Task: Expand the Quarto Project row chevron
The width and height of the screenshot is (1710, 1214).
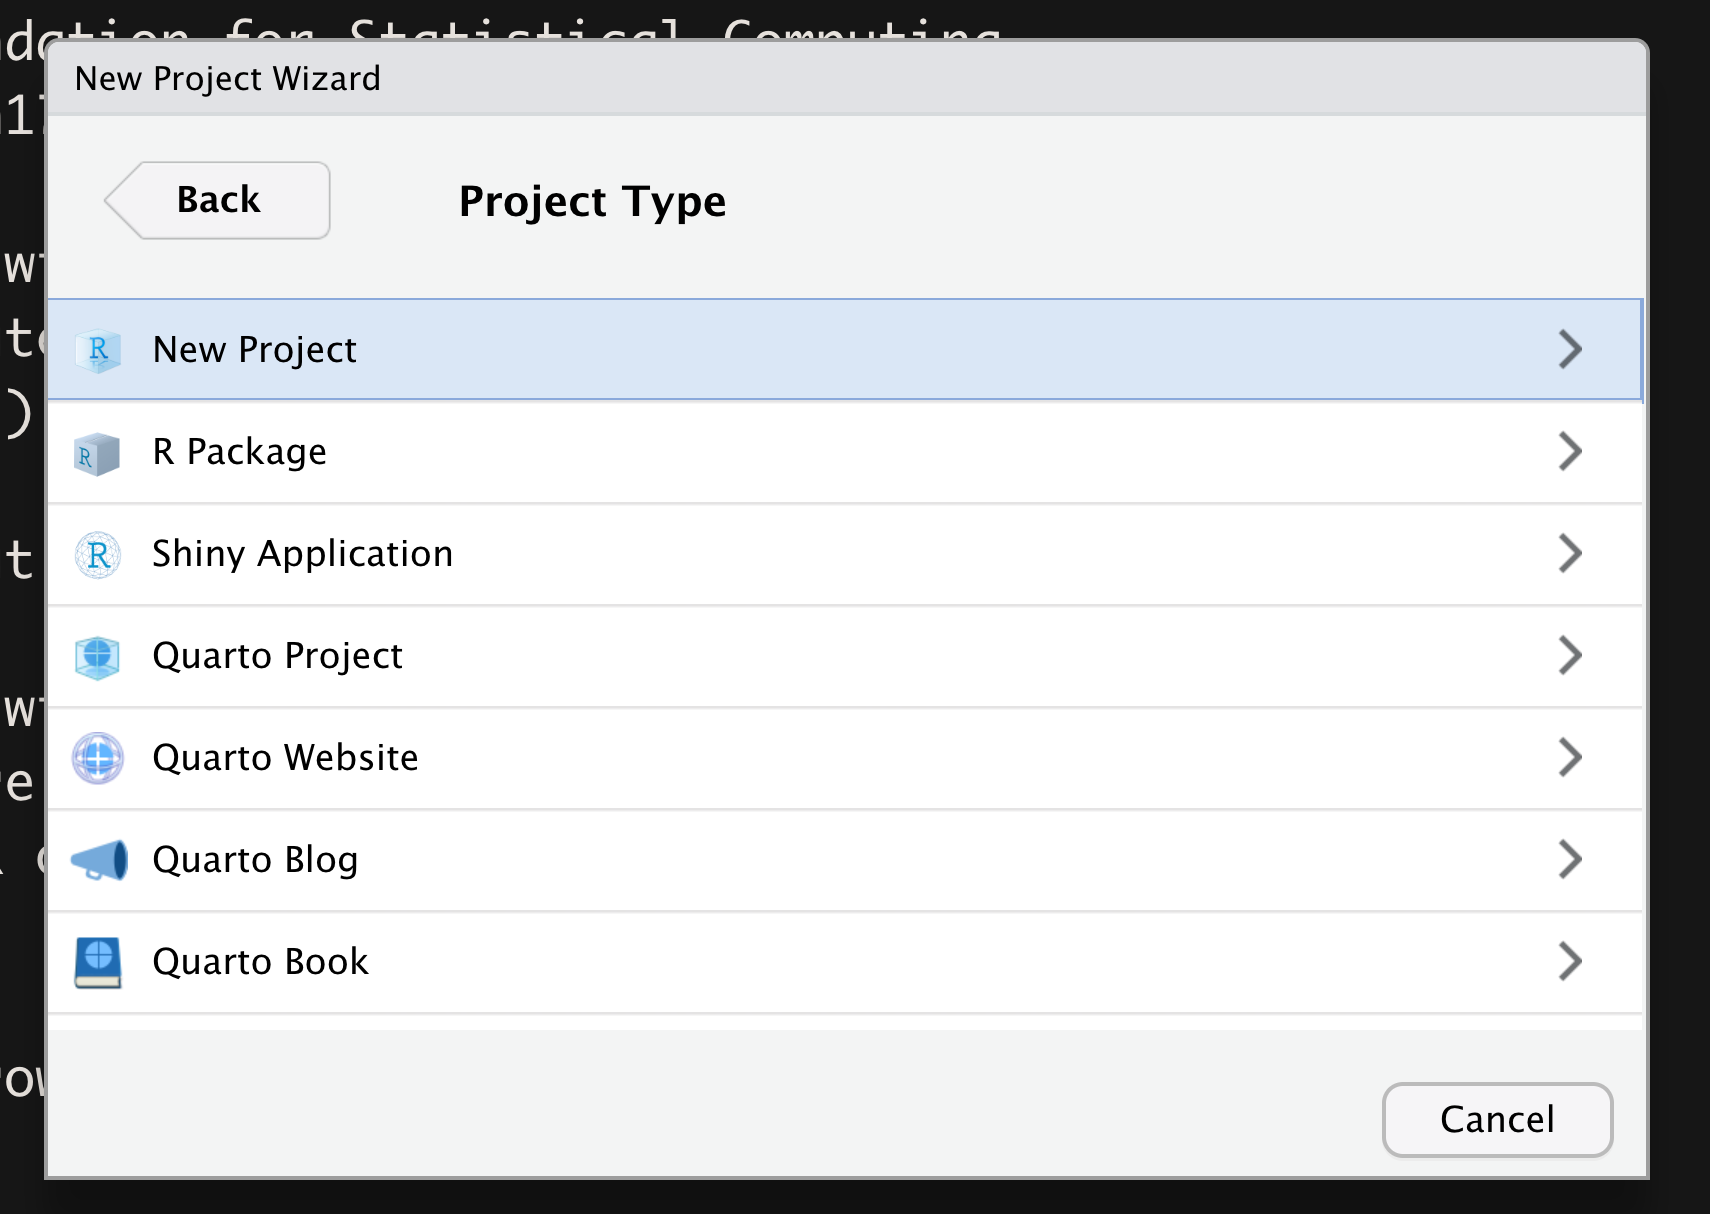Action: (x=1570, y=655)
